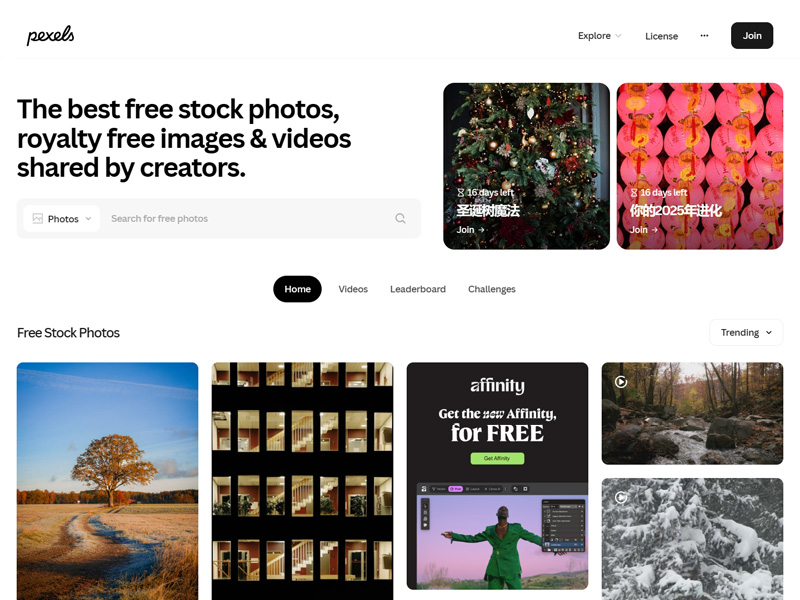Image resolution: width=800 pixels, height=600 pixels.
Task: Click the hourglass icon on Christmas tree card
Action: tap(460, 192)
